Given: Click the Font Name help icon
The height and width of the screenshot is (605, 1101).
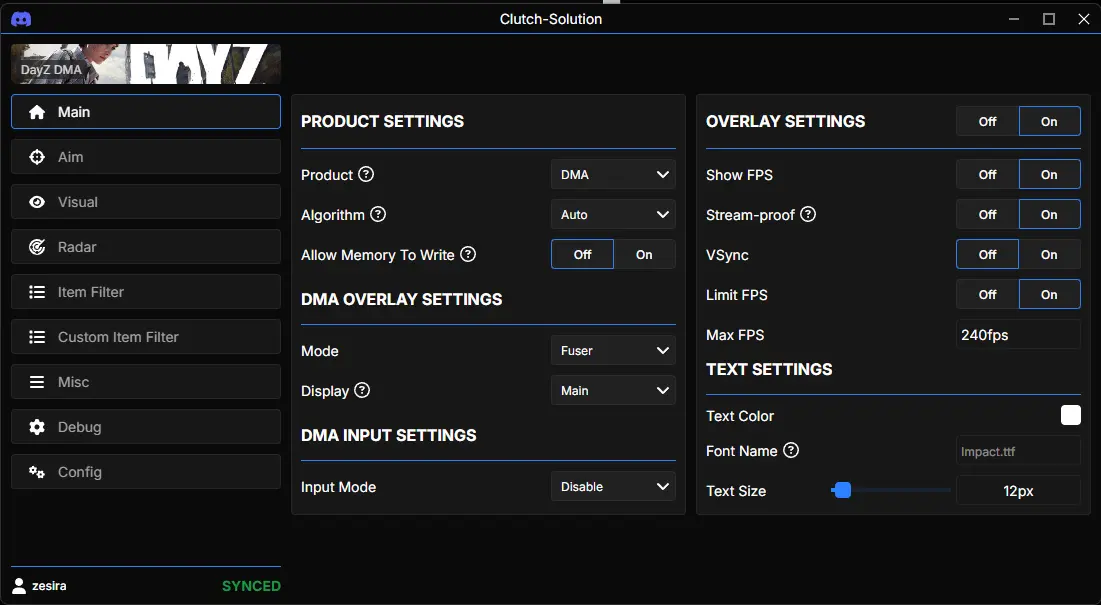Looking at the screenshot, I should click(791, 450).
